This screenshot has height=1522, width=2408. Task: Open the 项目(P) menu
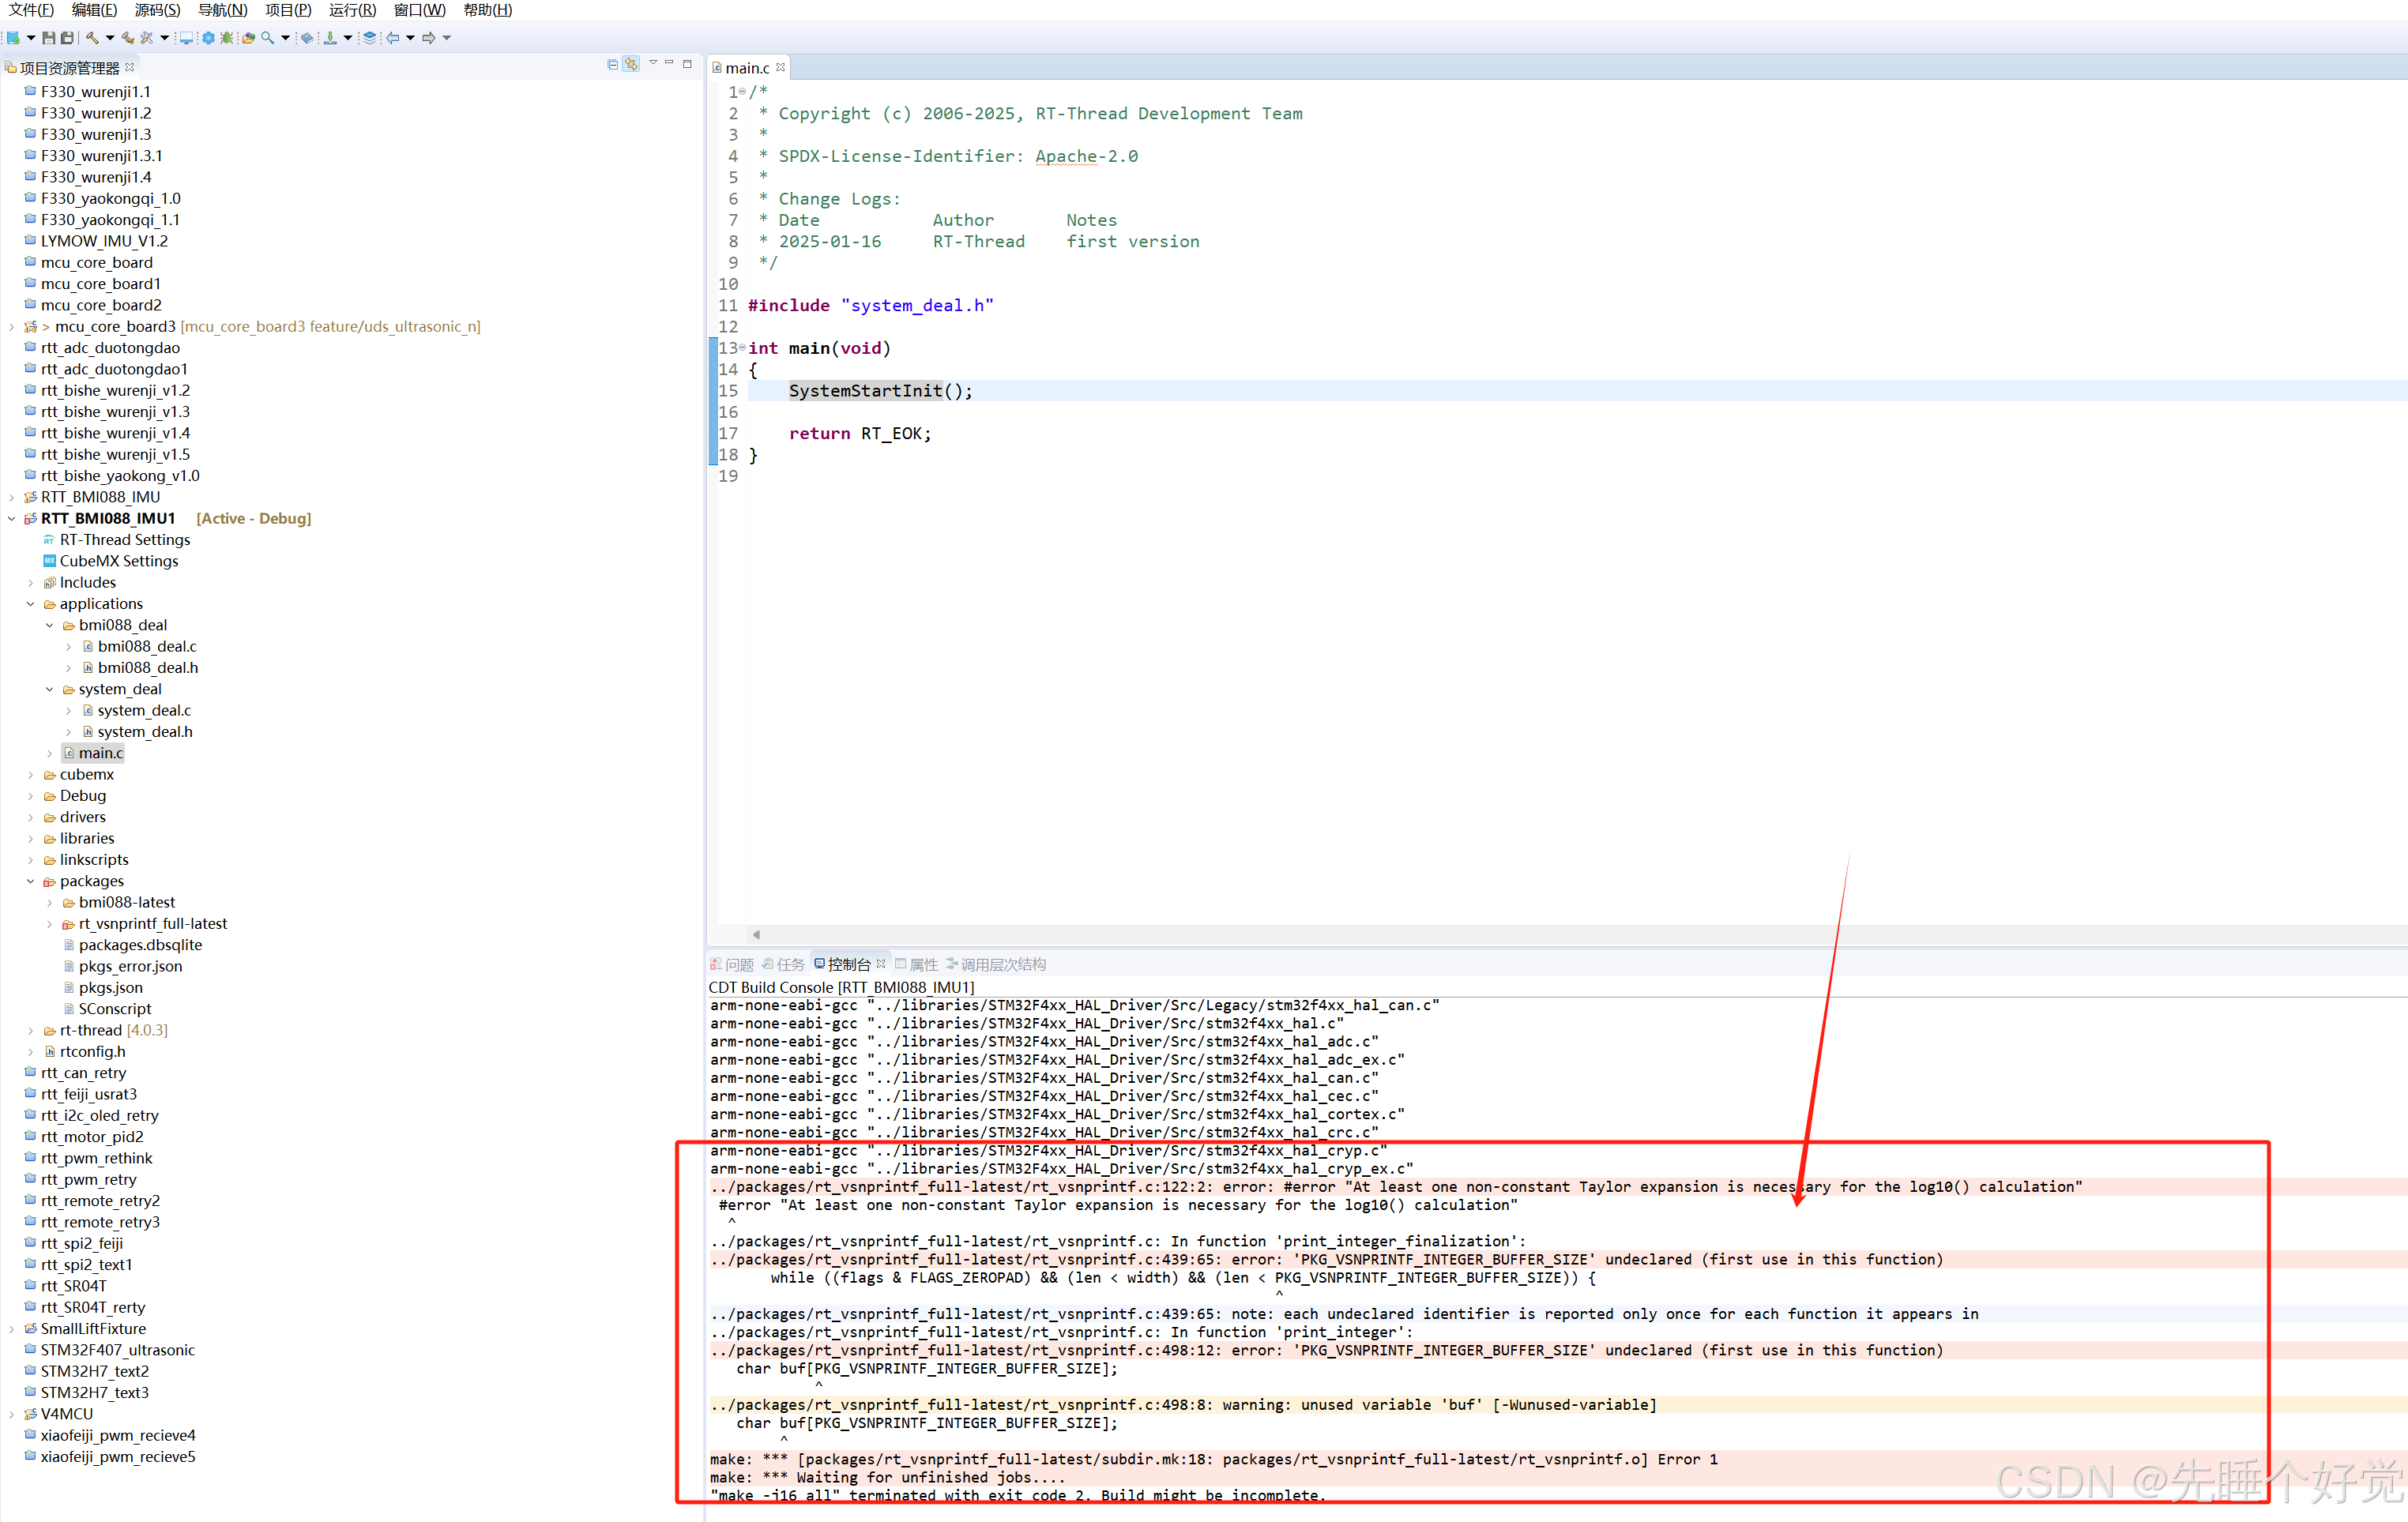[x=287, y=10]
